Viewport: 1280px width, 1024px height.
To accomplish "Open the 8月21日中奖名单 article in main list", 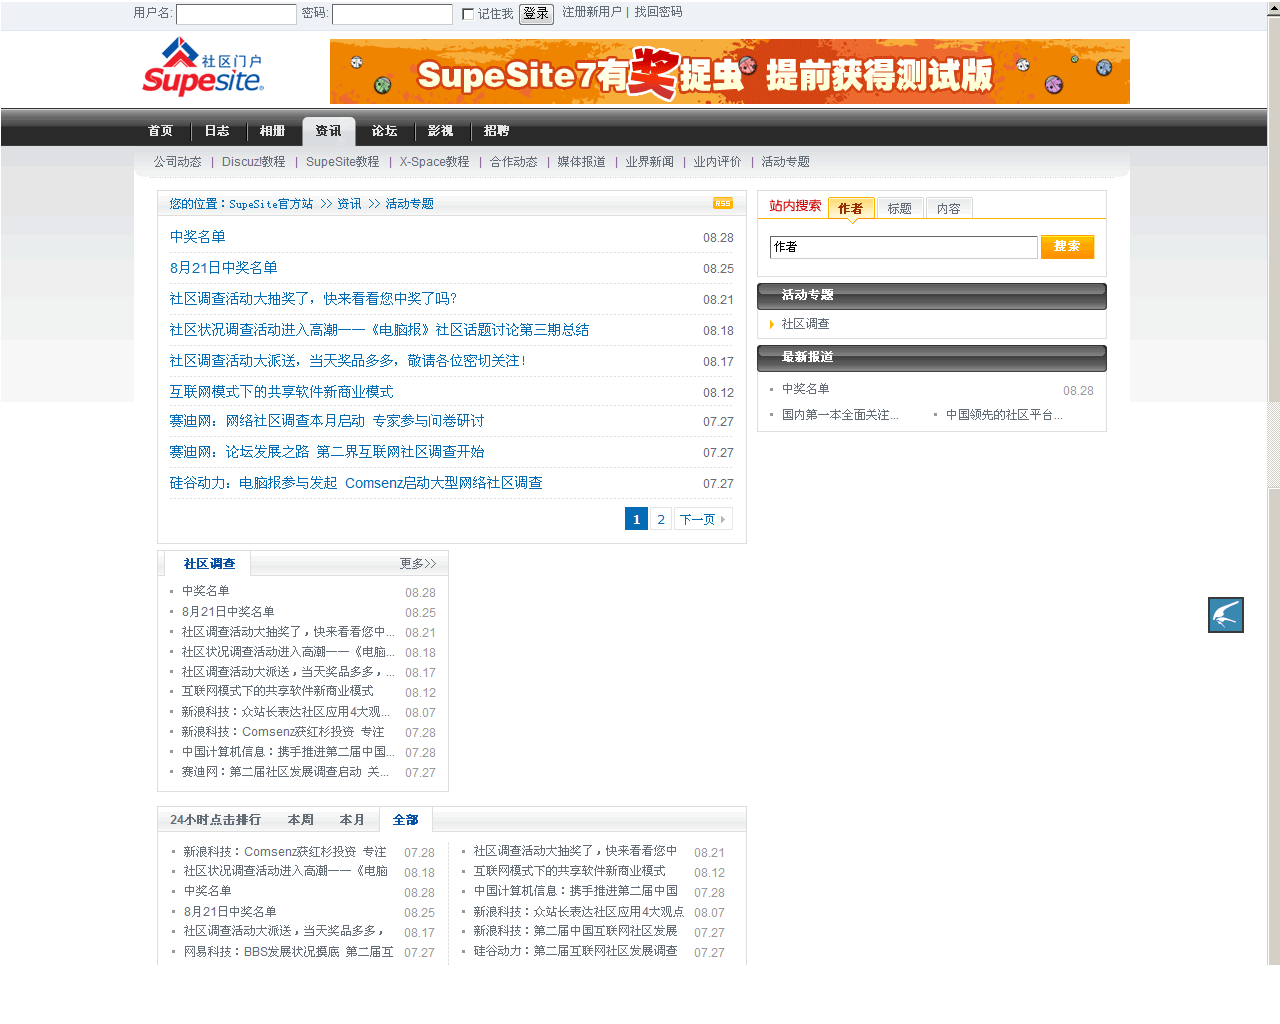I will 223,268.
